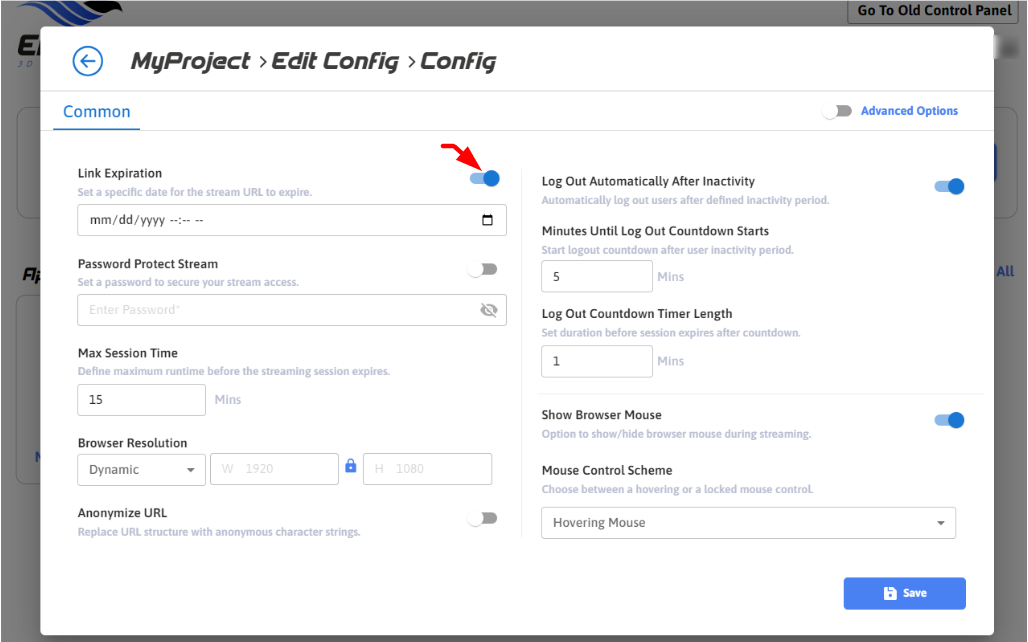Turn off Show Browser Mouse switch
Screen dimensions: 1028x642
pyautogui.click(x=949, y=420)
